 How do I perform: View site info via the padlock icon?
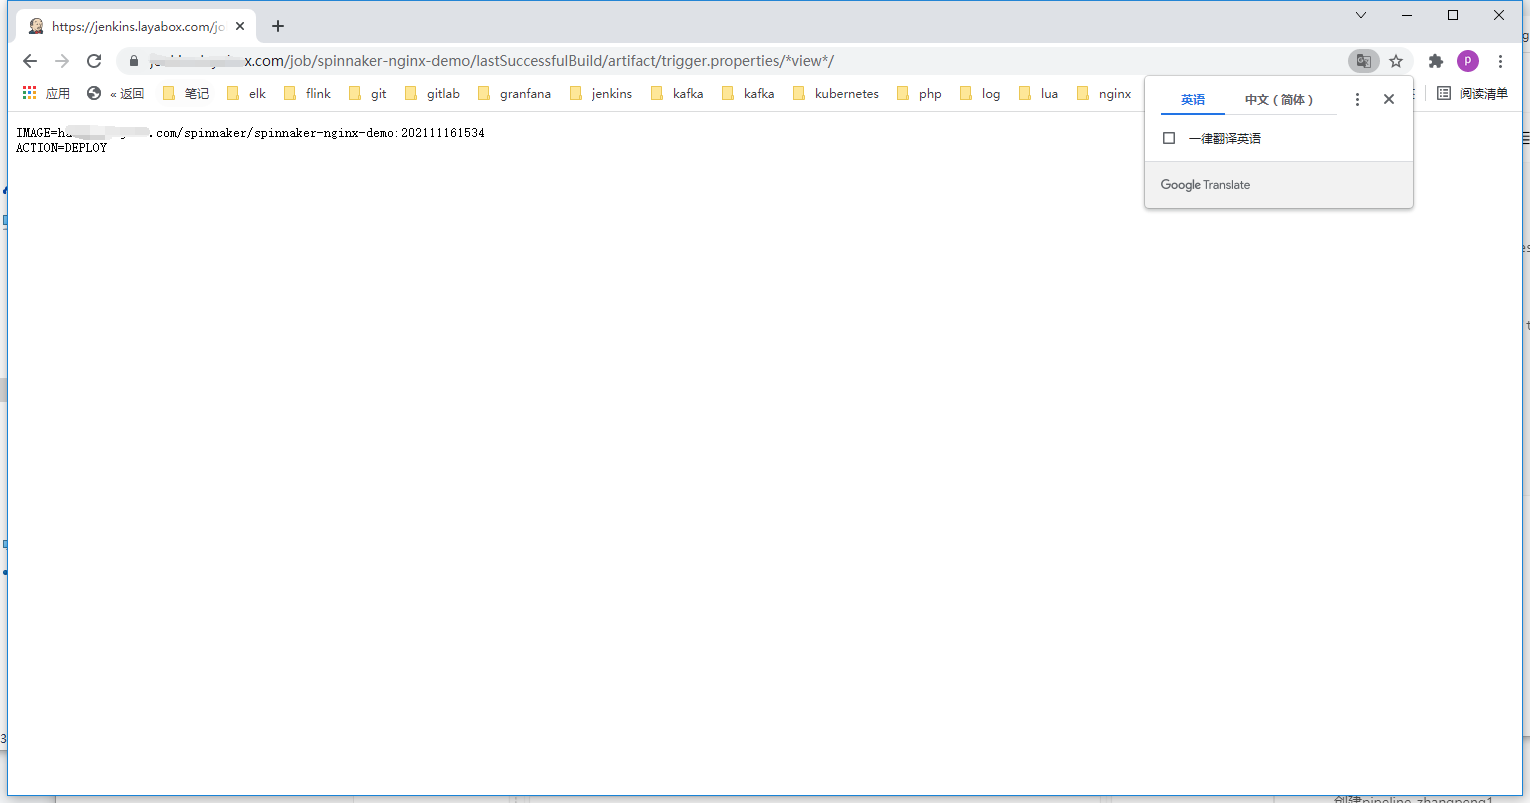pyautogui.click(x=134, y=61)
